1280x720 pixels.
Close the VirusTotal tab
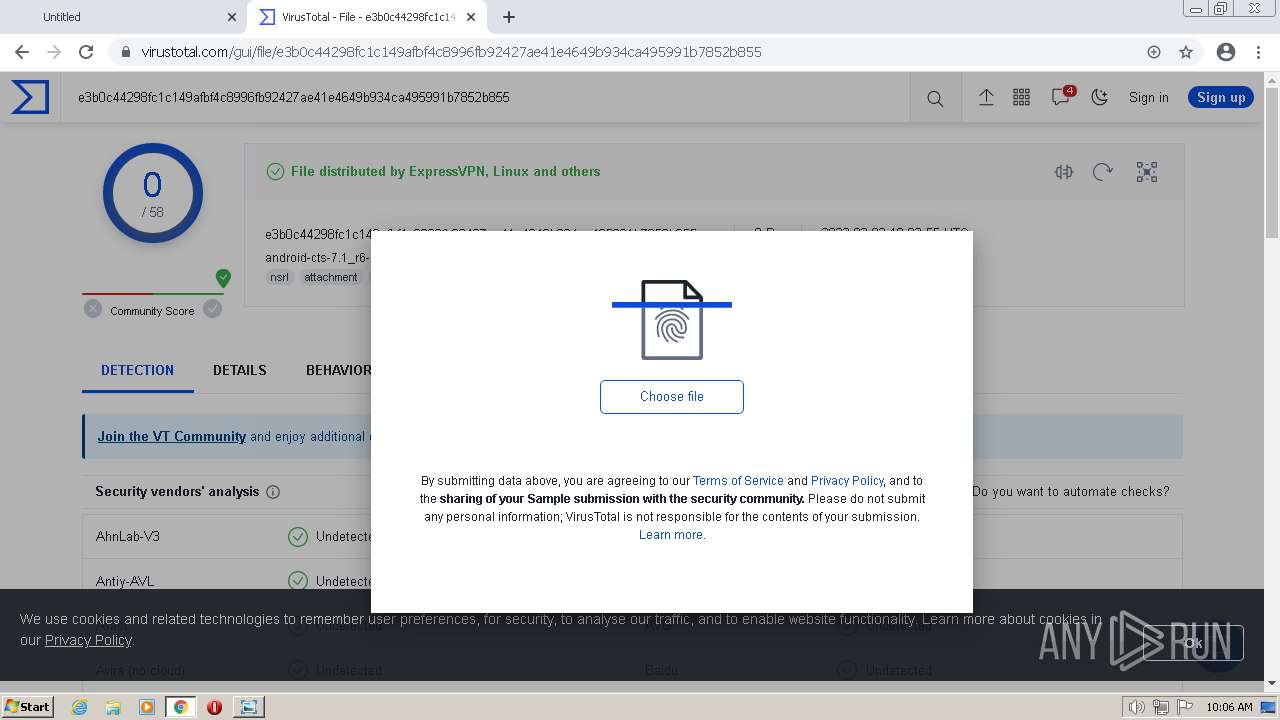[471, 17]
